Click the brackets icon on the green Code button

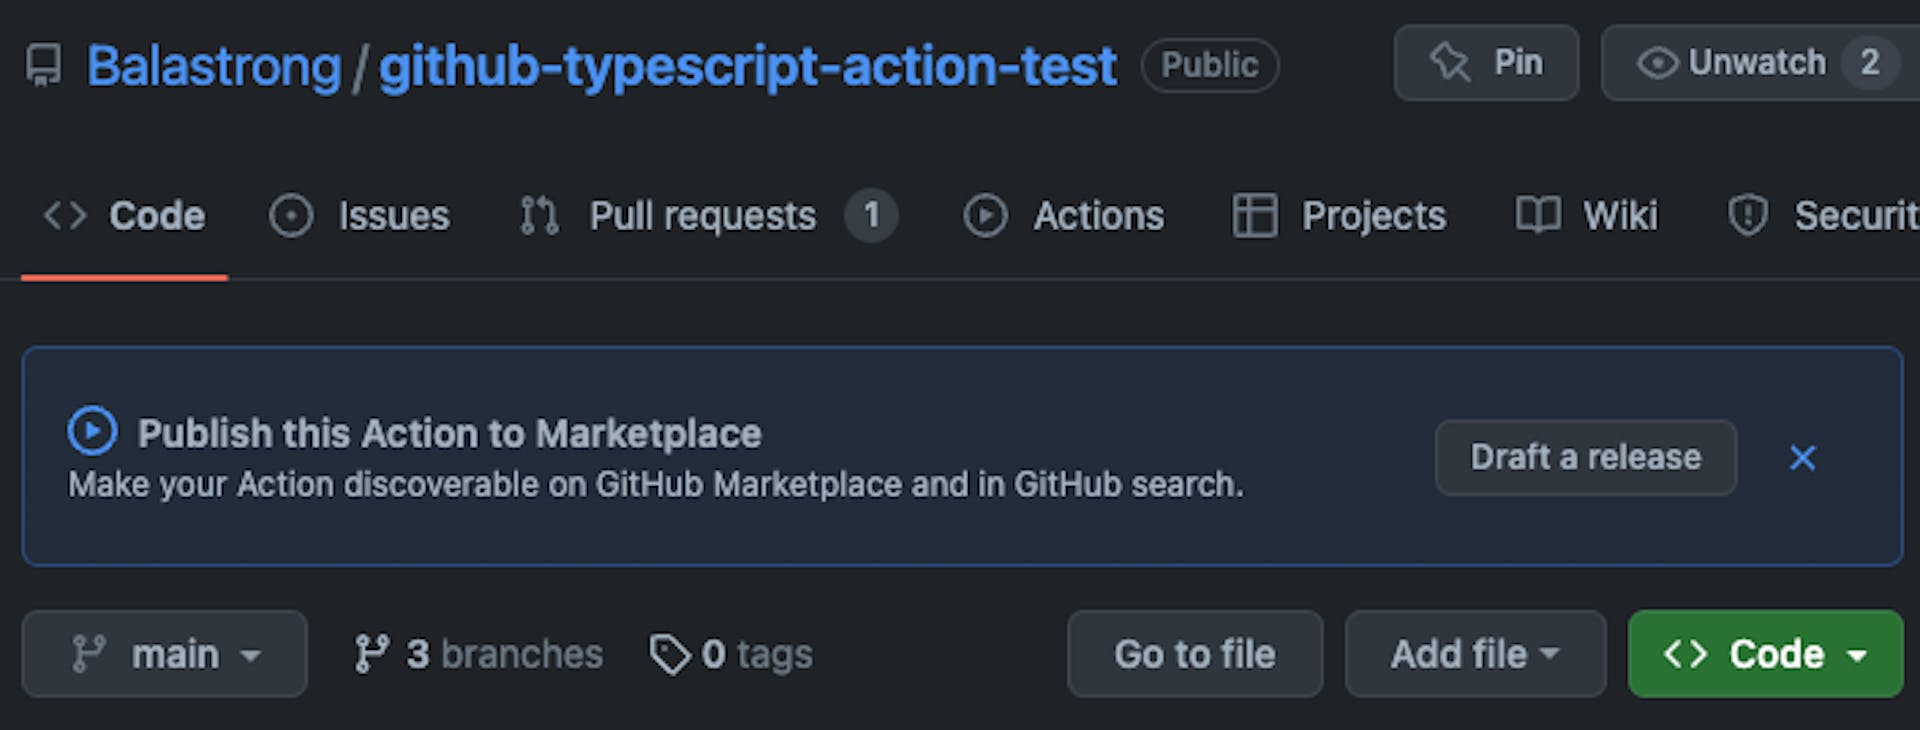pos(1686,654)
